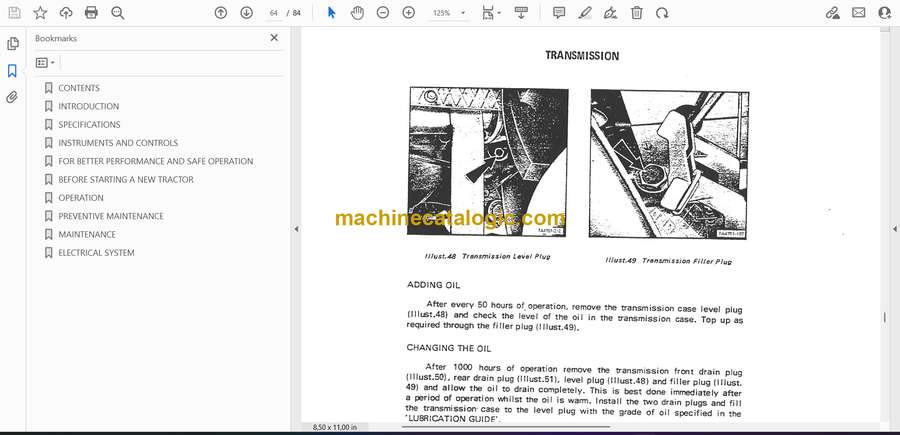Zoom out with the minus button
900x435 pixels.
click(x=383, y=13)
